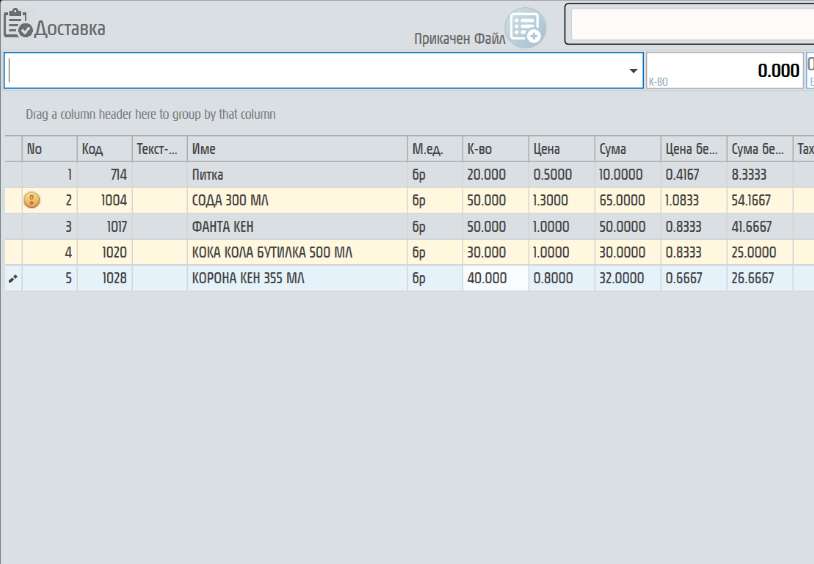
Task: Sort by the Код column header
Action: click(104, 150)
